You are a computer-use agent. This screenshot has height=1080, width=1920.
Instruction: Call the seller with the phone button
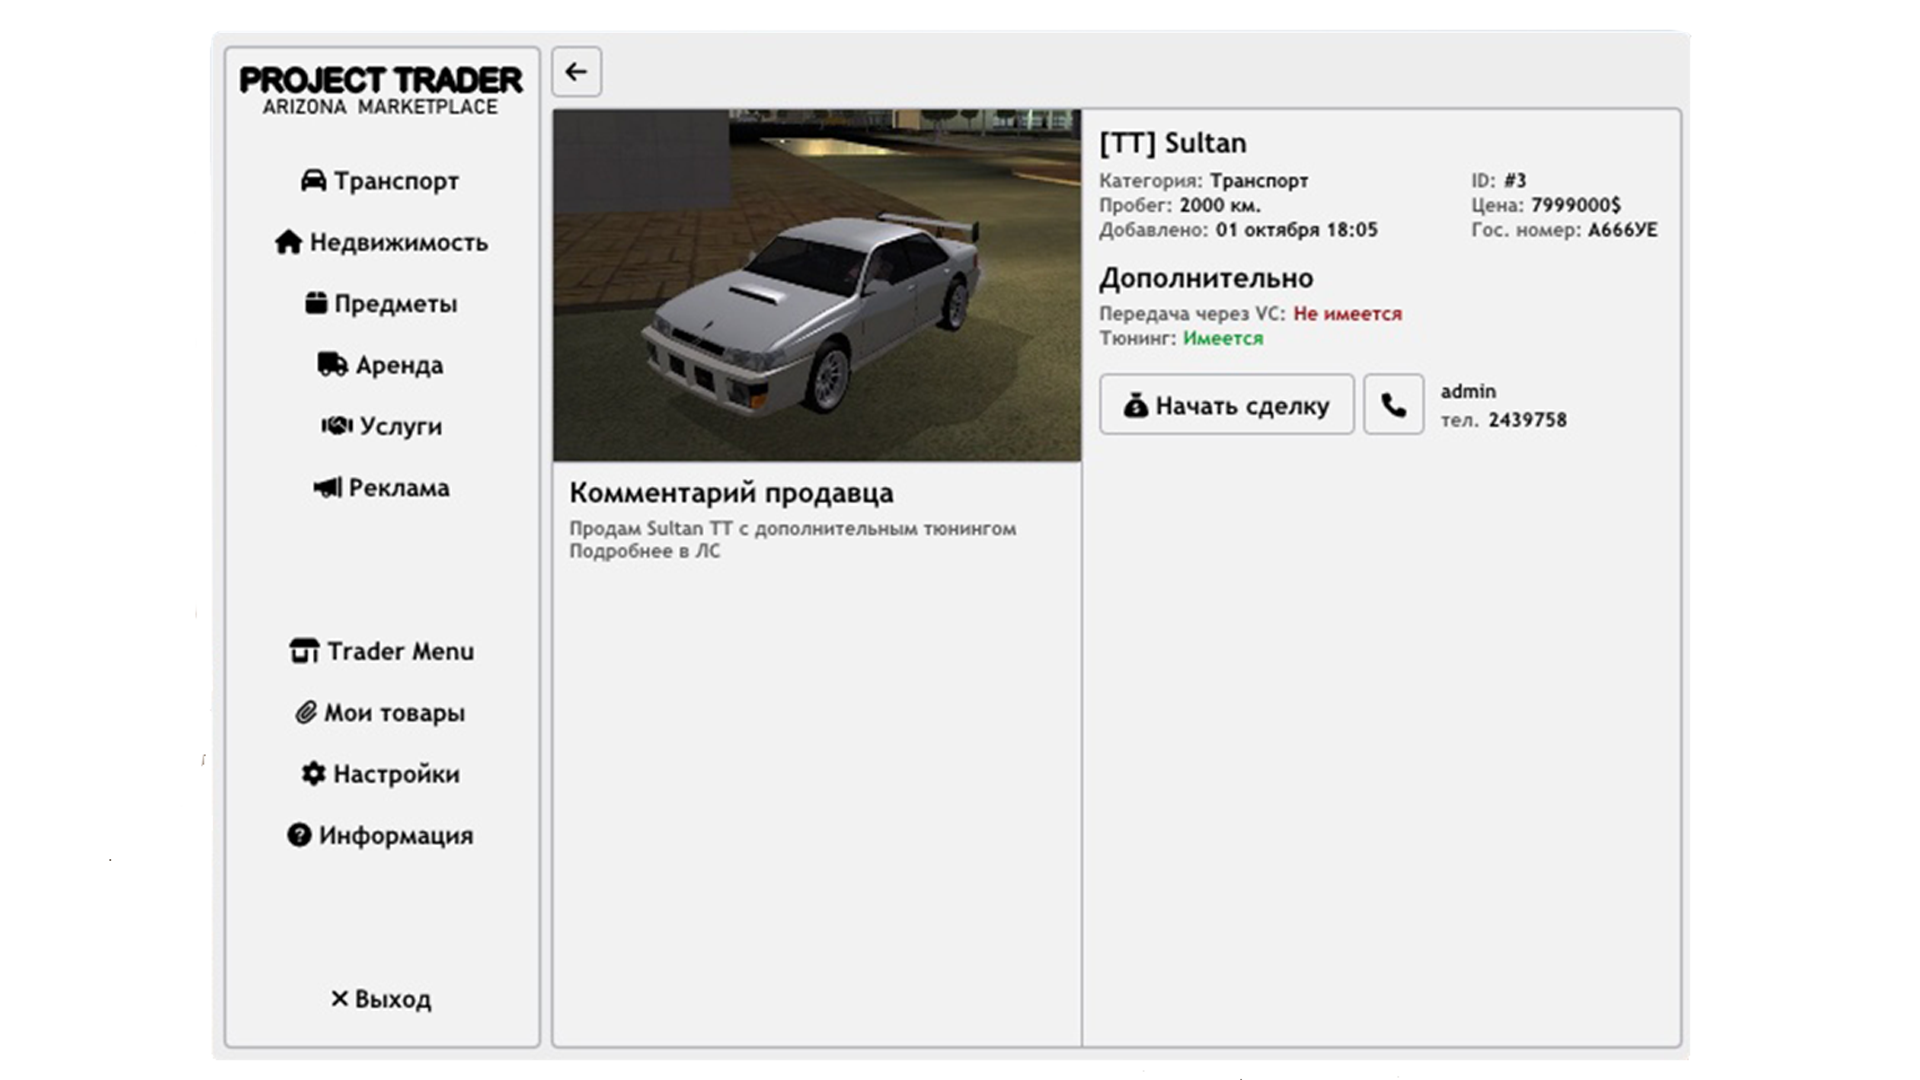(x=1393, y=404)
